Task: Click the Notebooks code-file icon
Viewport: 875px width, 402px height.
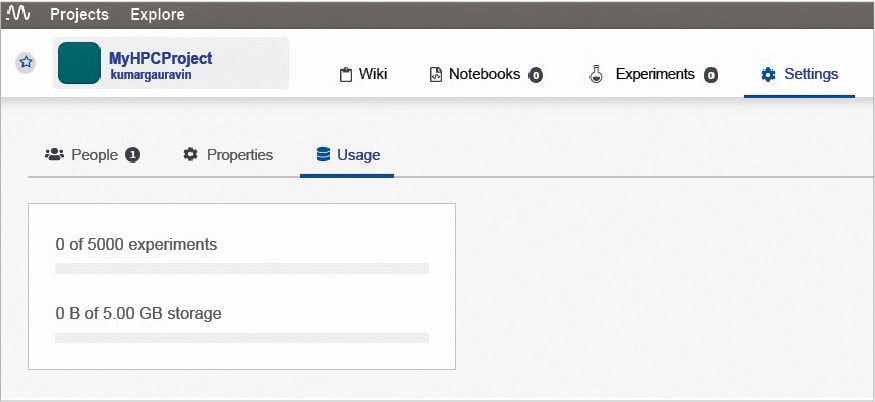Action: (x=435, y=75)
